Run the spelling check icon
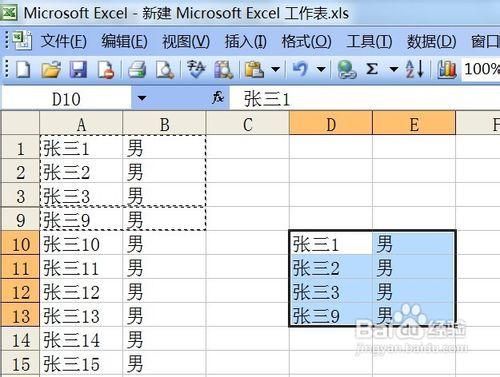 [196, 69]
